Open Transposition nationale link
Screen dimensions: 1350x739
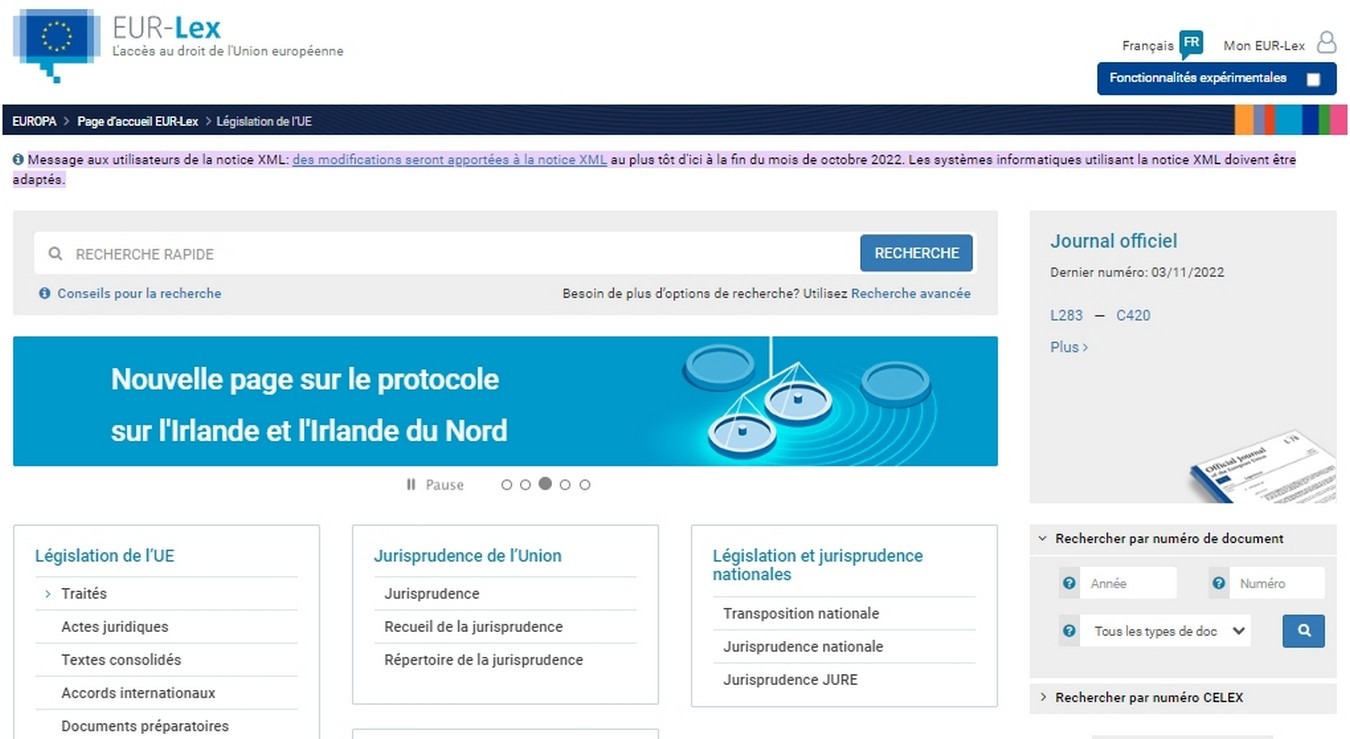click(801, 614)
